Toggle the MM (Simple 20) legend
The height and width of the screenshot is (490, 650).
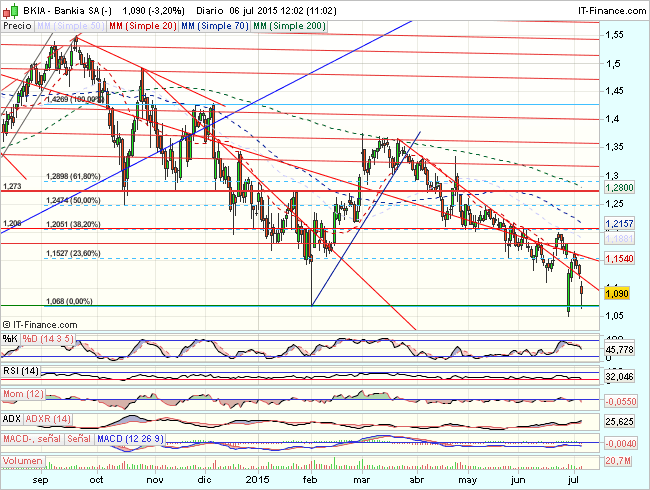point(143,26)
